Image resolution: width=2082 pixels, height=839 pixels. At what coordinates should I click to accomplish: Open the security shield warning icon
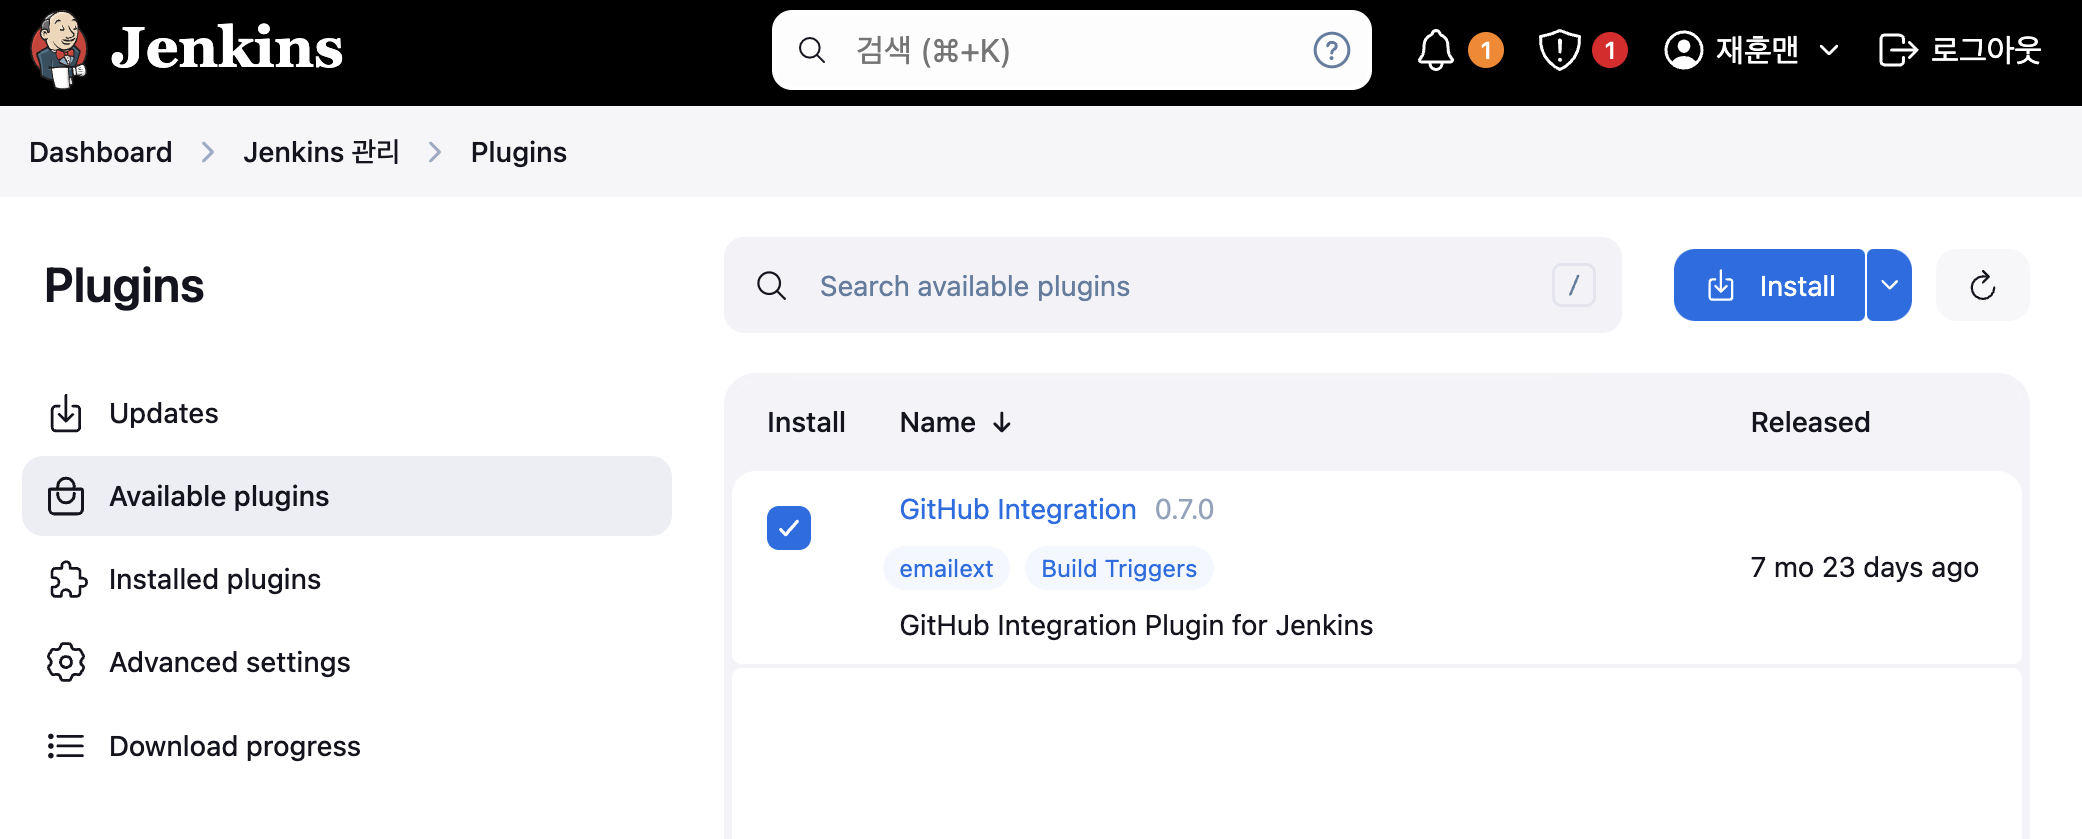tap(1559, 50)
